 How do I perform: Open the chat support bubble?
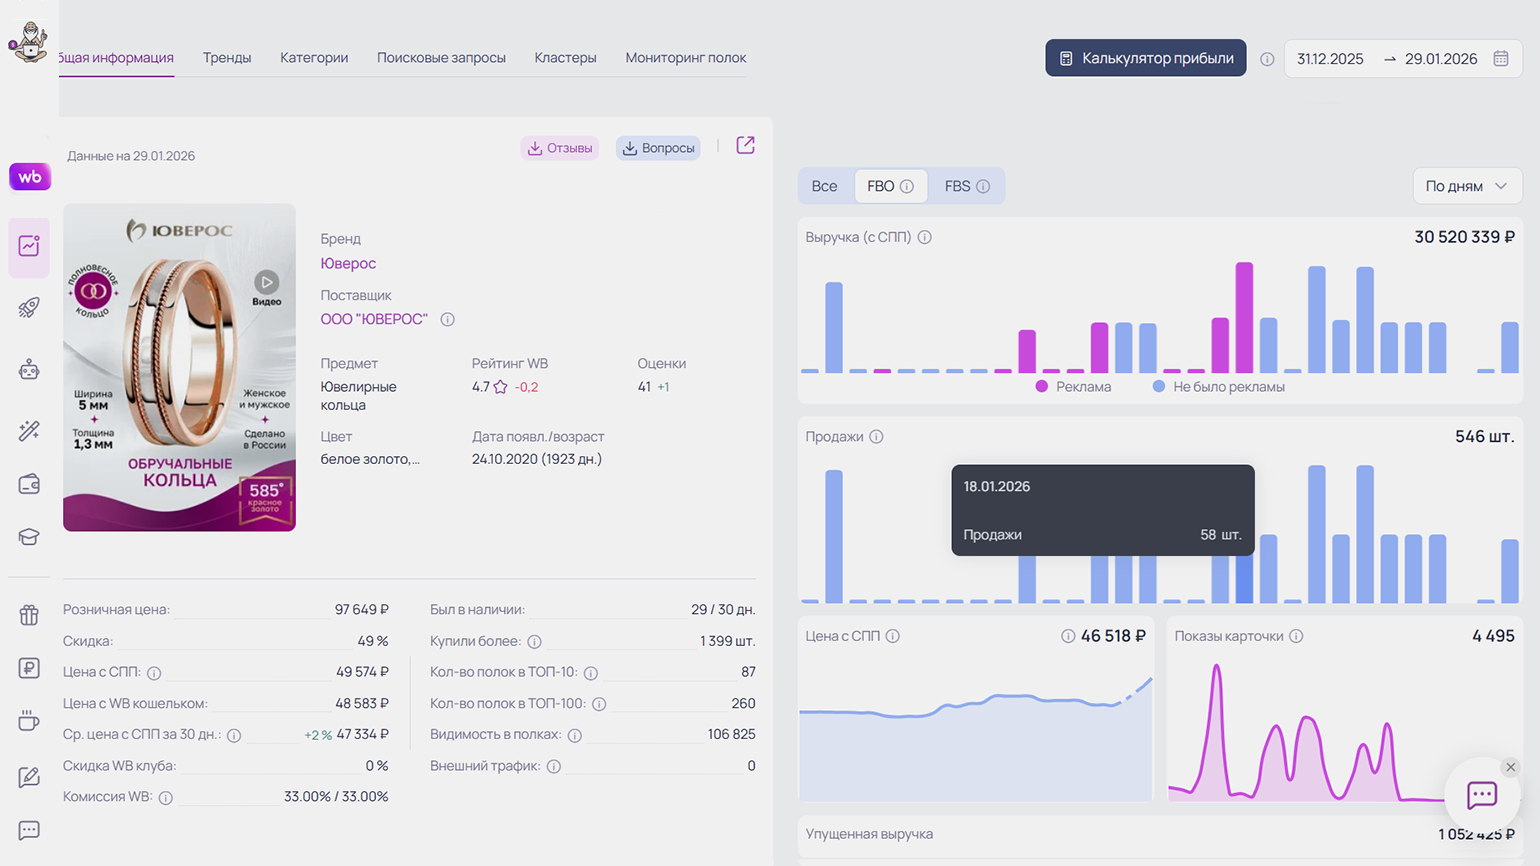click(x=1481, y=795)
